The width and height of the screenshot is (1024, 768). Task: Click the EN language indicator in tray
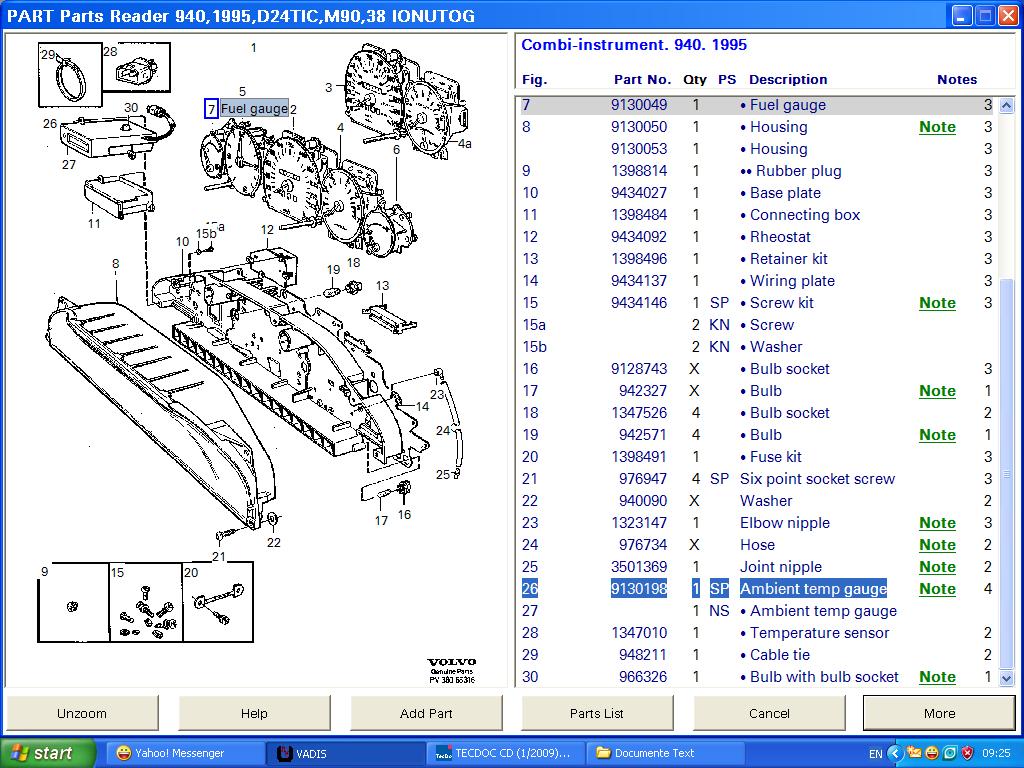tap(875, 753)
